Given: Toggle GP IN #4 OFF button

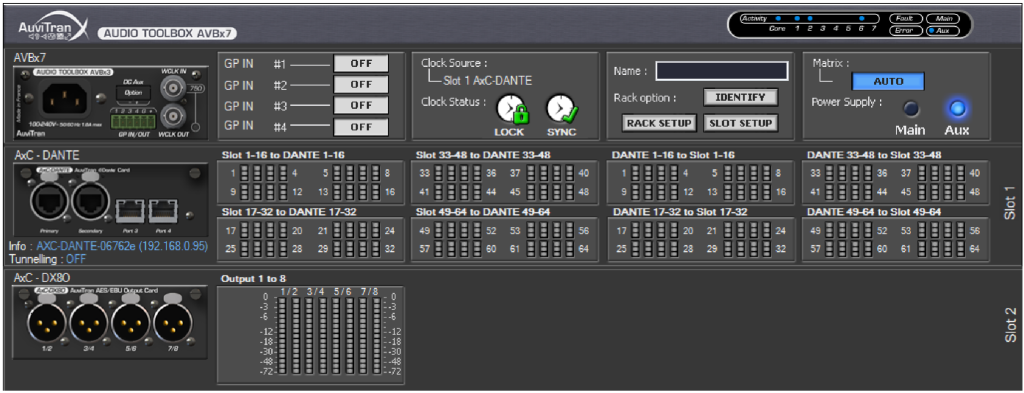Looking at the screenshot, I should 361,127.
